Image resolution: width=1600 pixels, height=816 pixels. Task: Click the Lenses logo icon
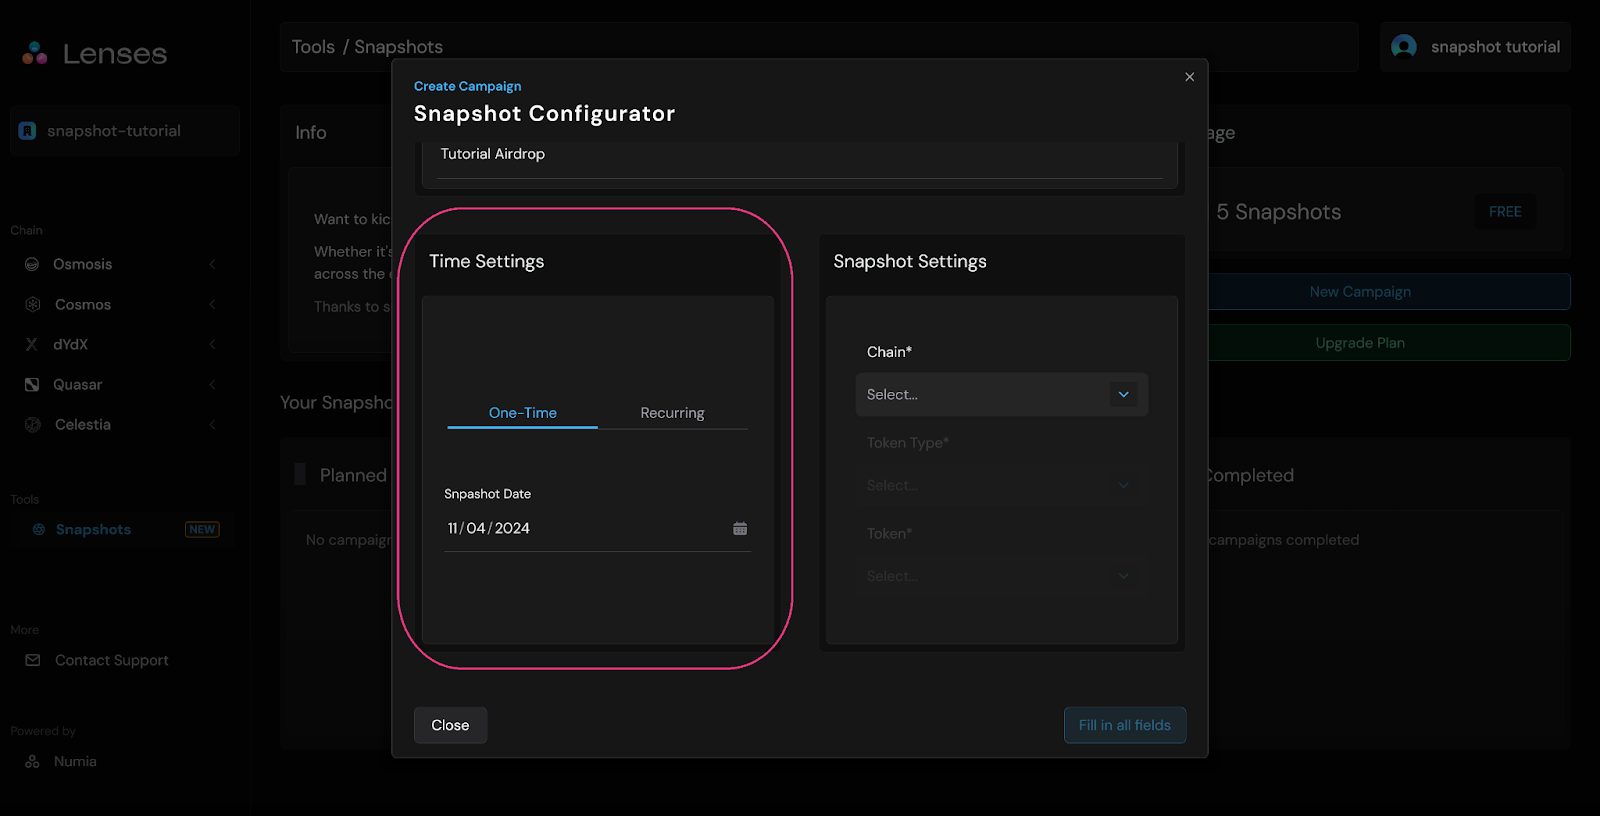tap(35, 53)
